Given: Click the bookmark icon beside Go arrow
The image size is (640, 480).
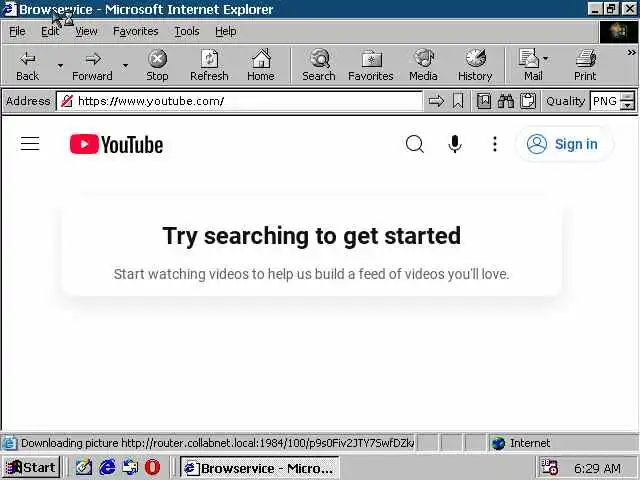Looking at the screenshot, I should point(458,101).
